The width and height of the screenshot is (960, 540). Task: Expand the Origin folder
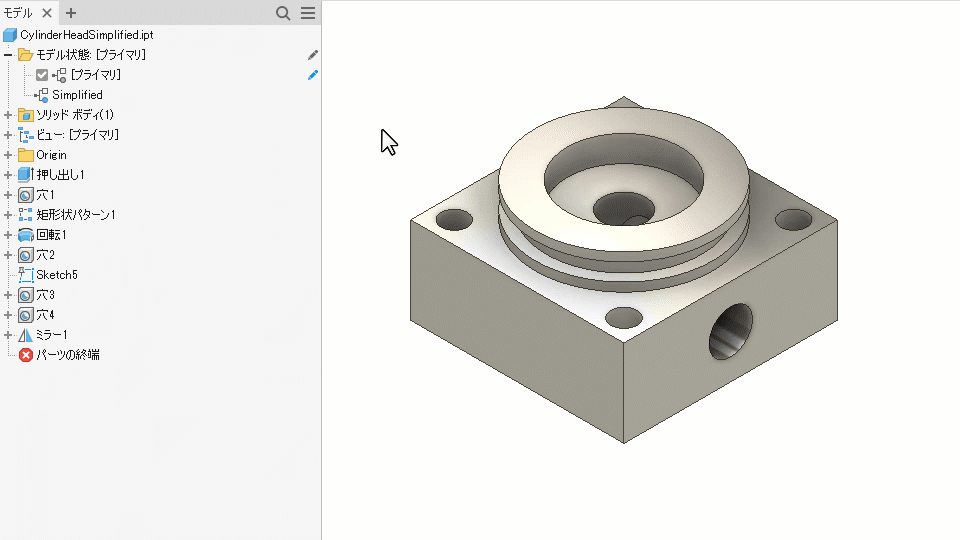click(x=8, y=155)
